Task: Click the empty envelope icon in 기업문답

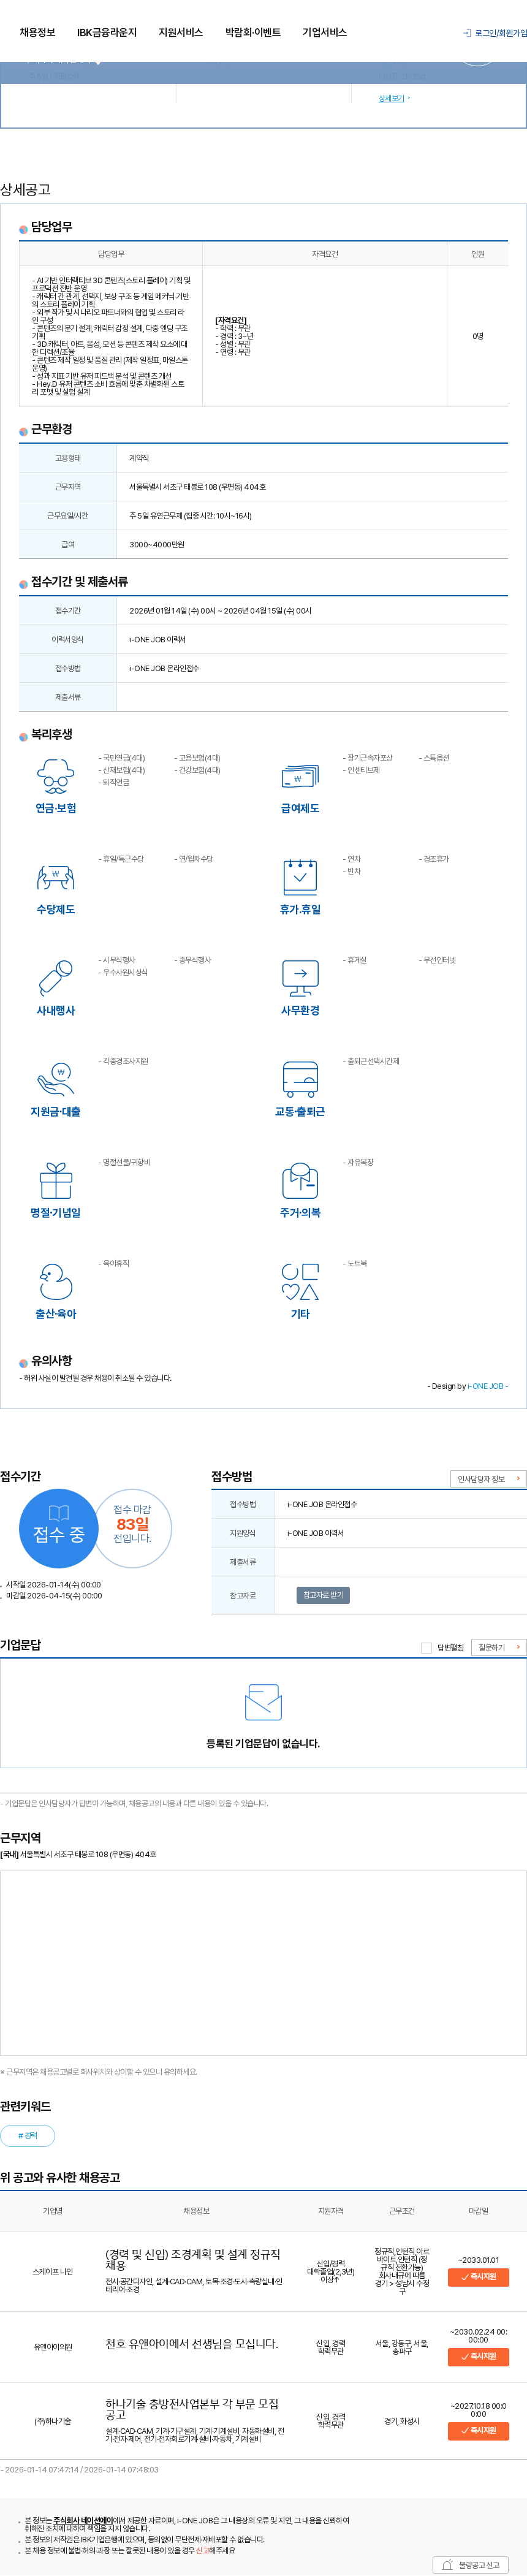Action: pos(263,1702)
